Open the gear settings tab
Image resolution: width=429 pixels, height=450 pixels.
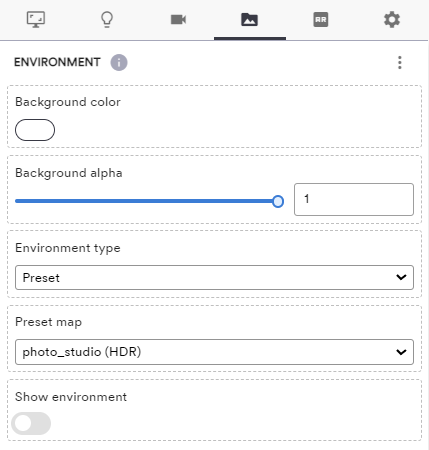392,20
